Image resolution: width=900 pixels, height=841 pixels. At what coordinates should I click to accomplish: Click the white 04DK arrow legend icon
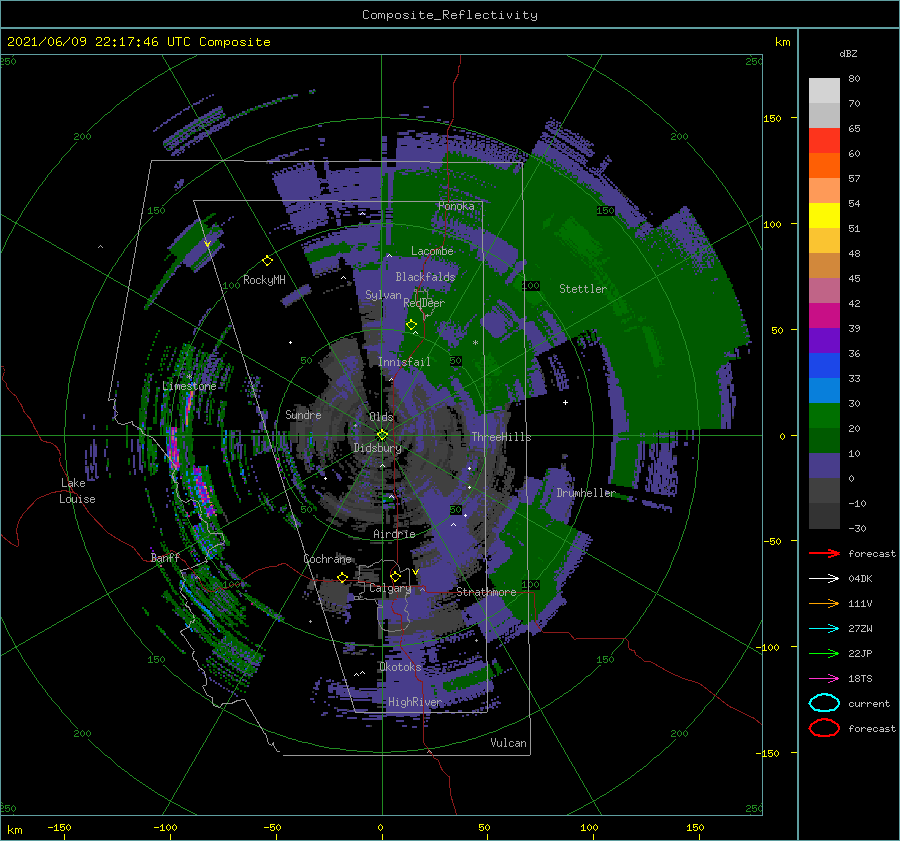point(824,578)
